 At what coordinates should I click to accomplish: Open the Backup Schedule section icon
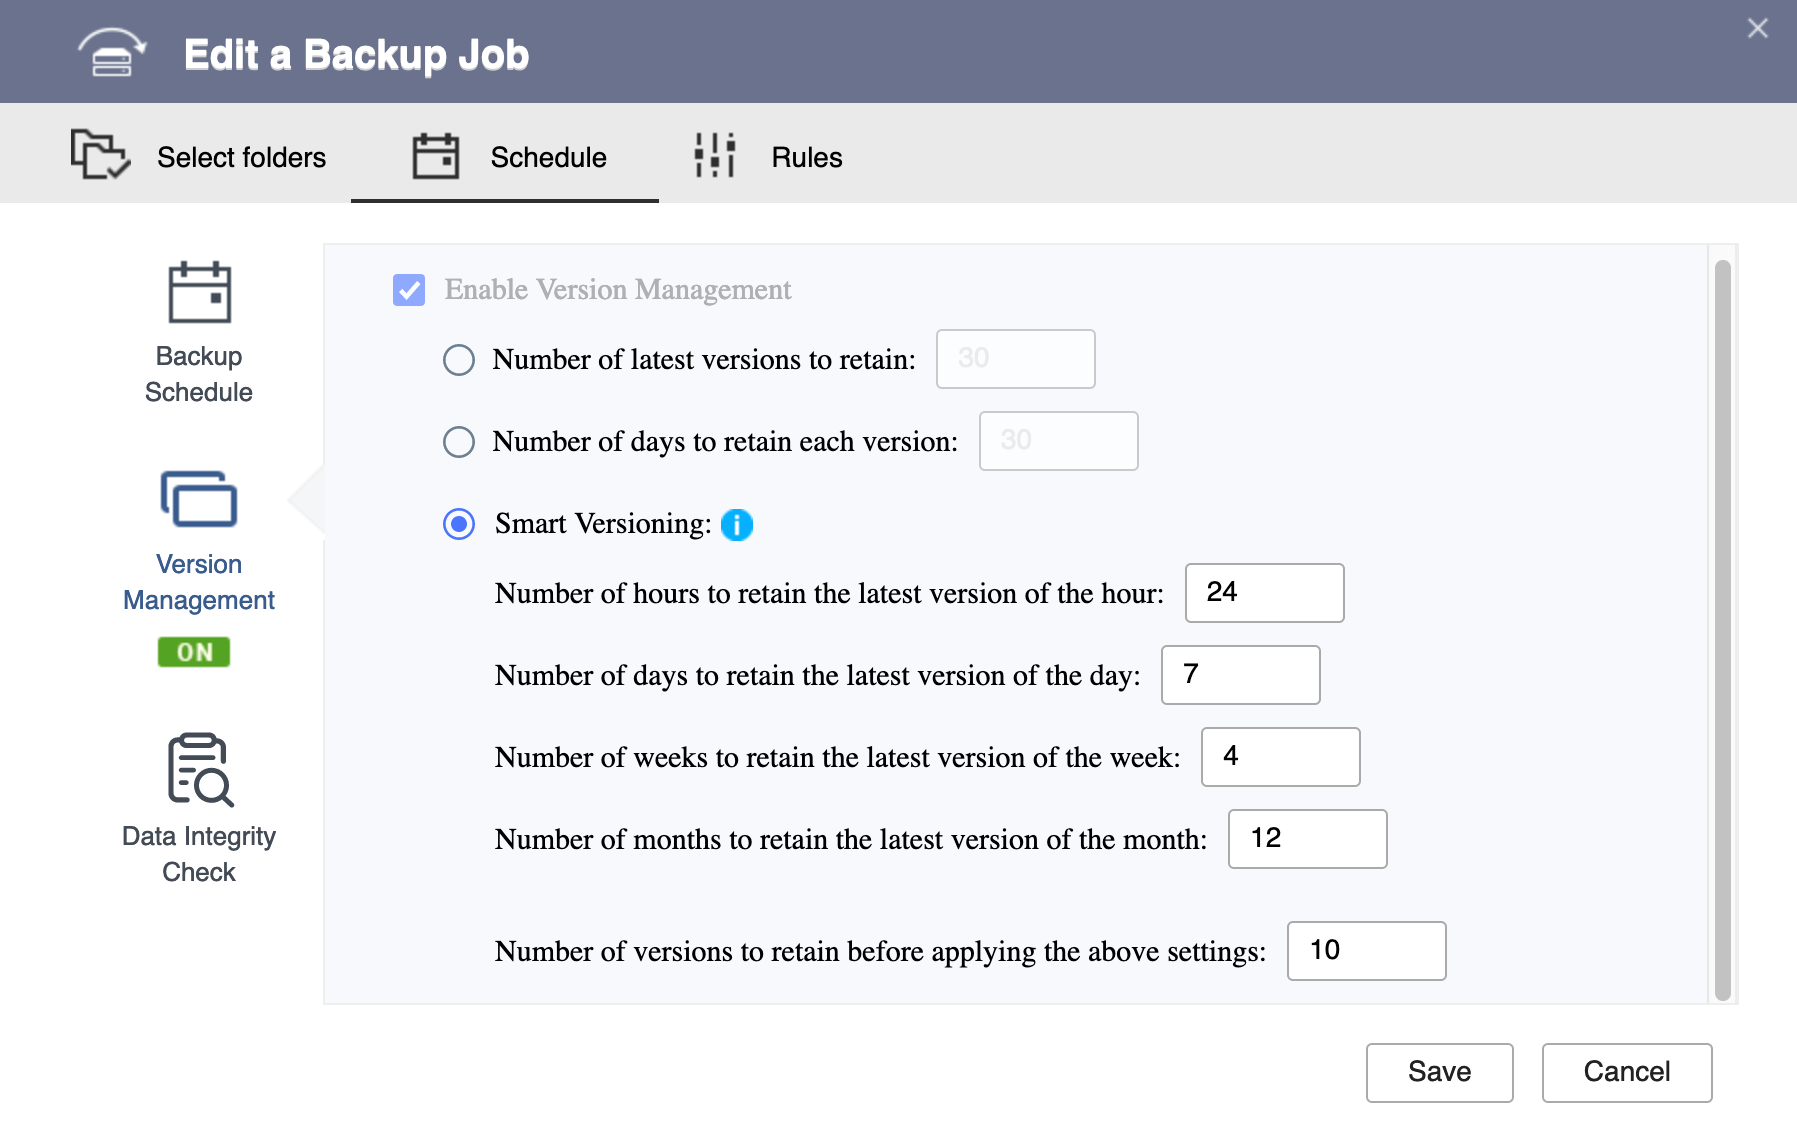click(199, 293)
